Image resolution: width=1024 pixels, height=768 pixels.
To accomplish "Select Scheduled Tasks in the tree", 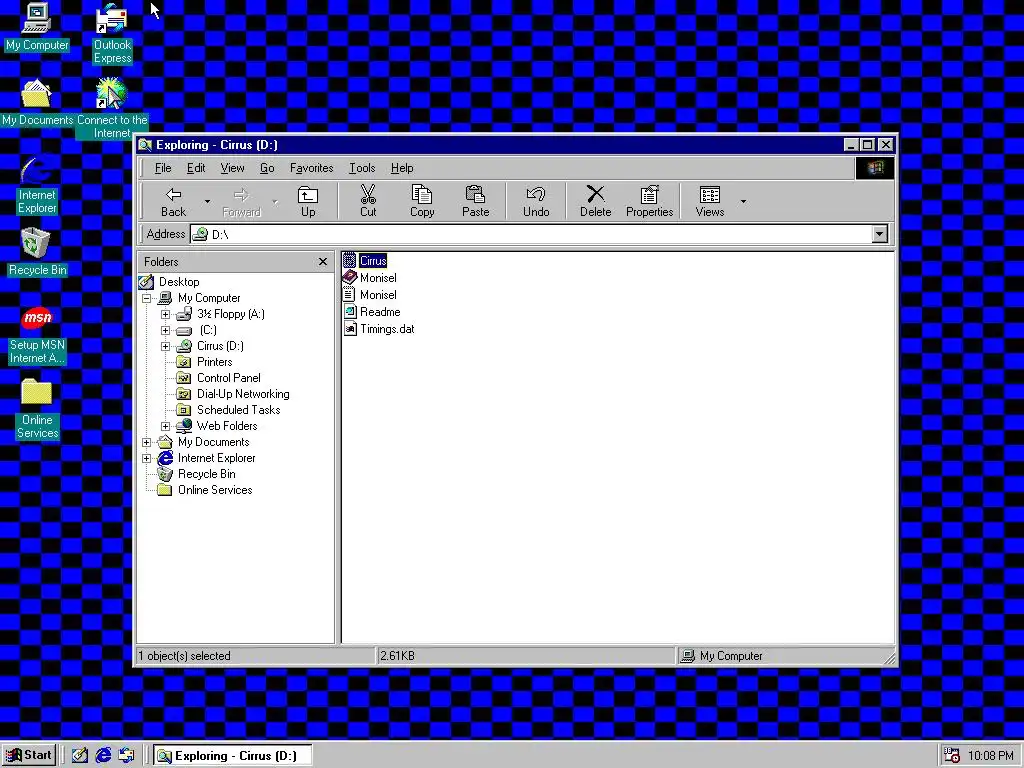I will pyautogui.click(x=238, y=410).
